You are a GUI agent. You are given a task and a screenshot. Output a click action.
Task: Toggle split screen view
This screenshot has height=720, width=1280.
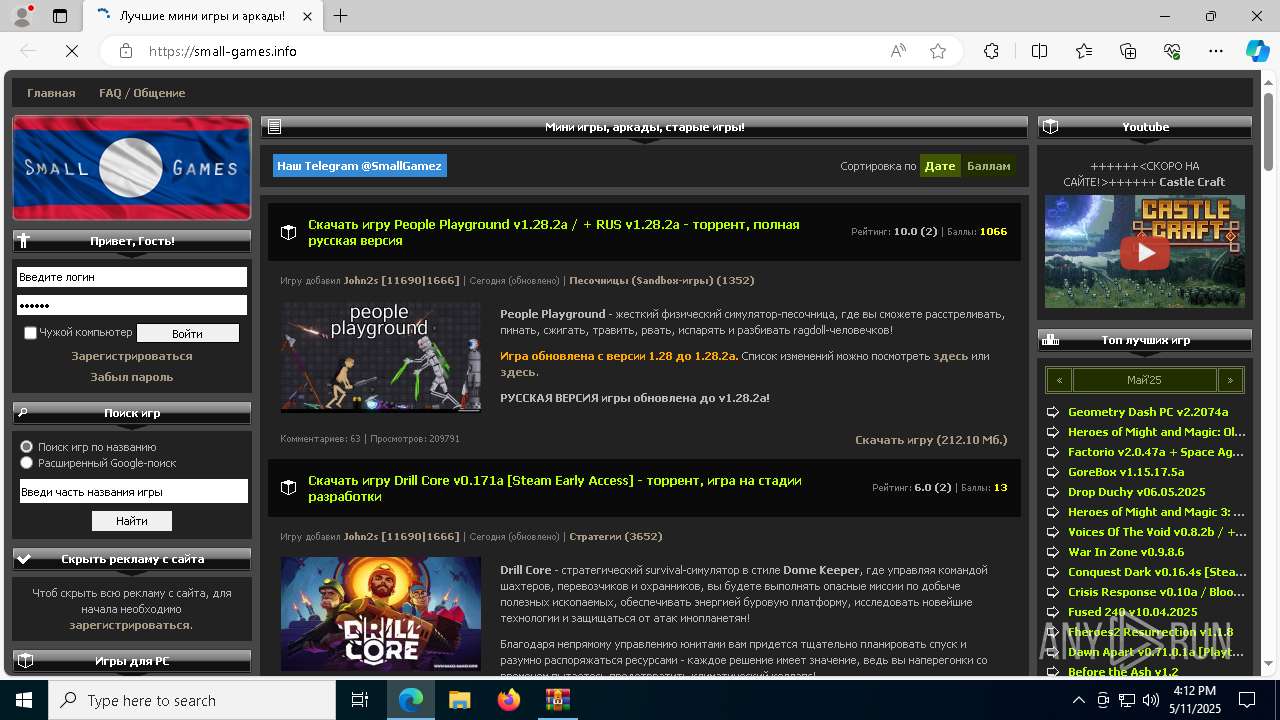click(x=1039, y=51)
